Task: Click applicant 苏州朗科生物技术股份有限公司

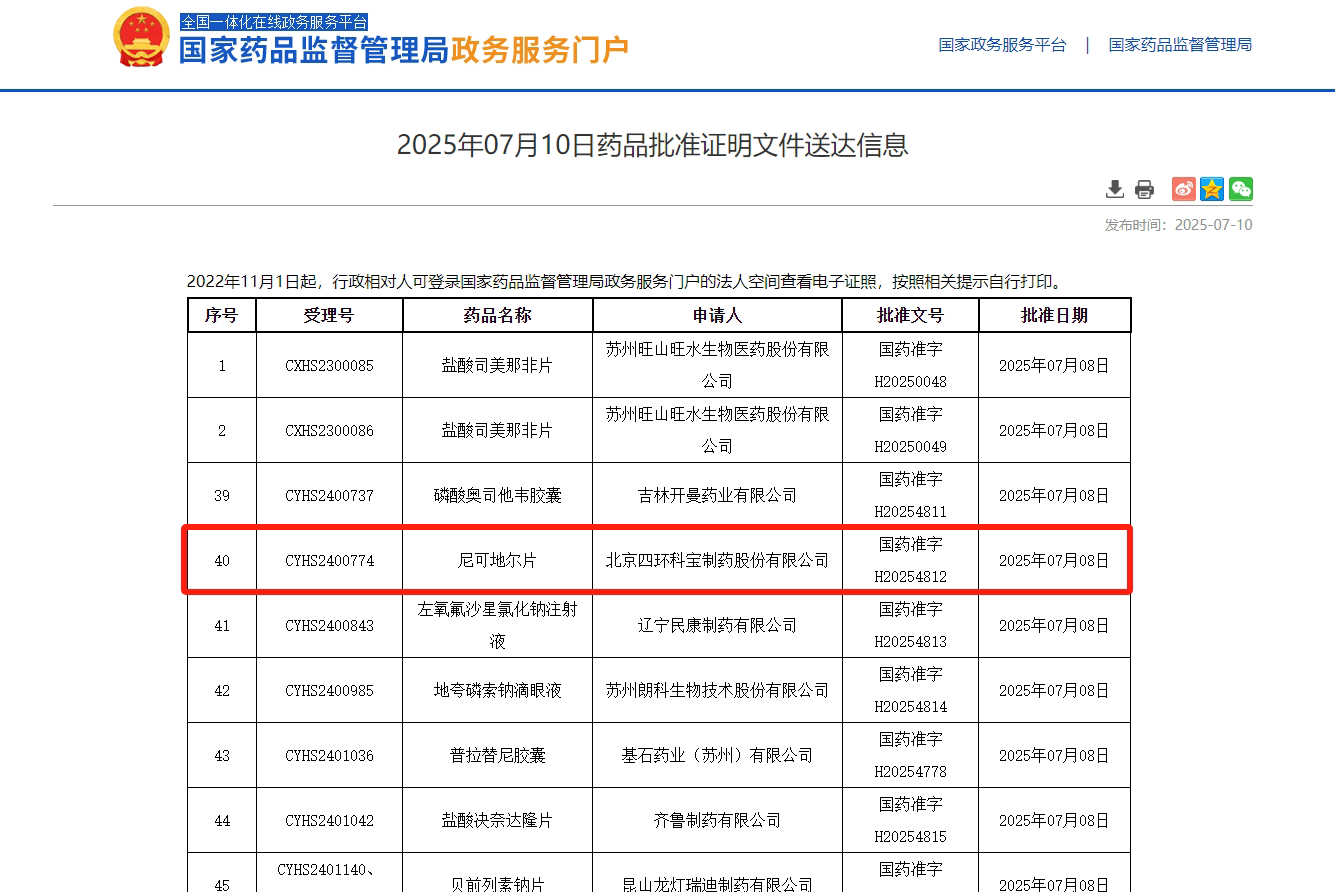Action: (x=717, y=691)
